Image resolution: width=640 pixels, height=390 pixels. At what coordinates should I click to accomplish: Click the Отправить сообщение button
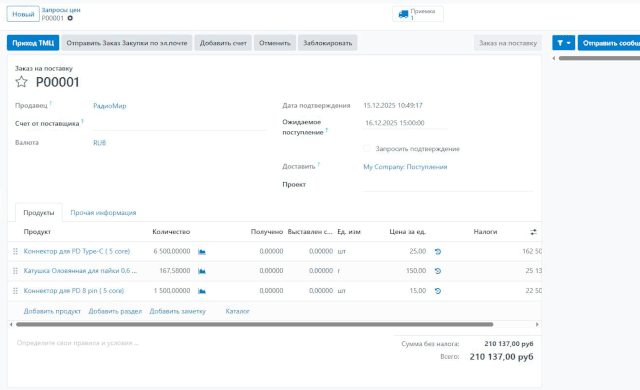point(609,43)
